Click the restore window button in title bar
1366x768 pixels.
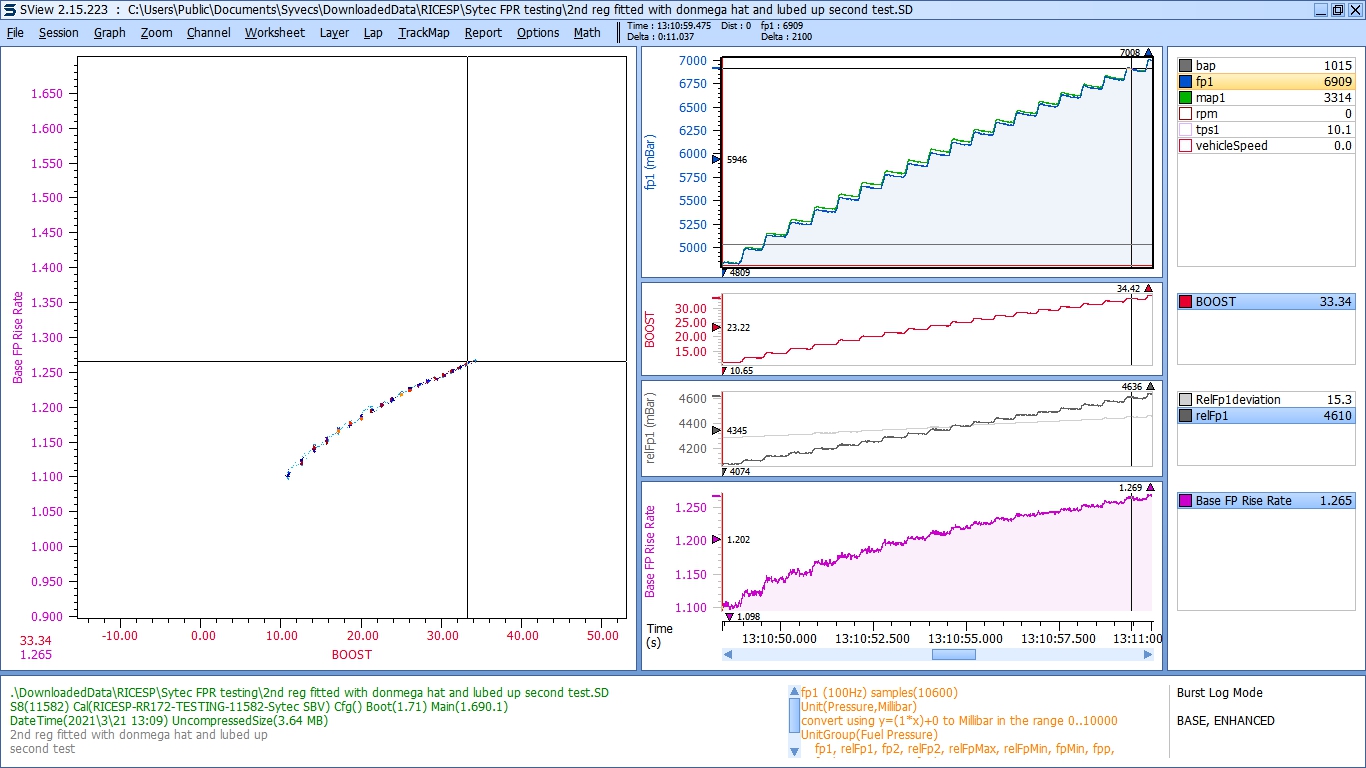pos(1337,10)
